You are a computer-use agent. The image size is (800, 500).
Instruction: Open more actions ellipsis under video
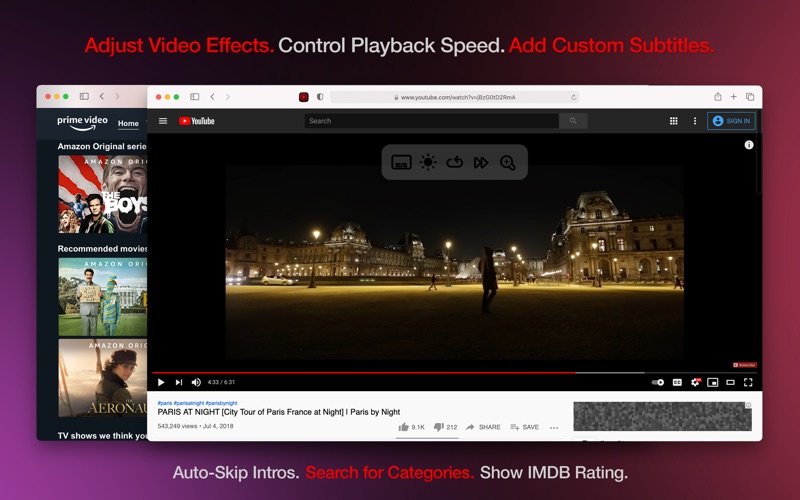point(554,428)
